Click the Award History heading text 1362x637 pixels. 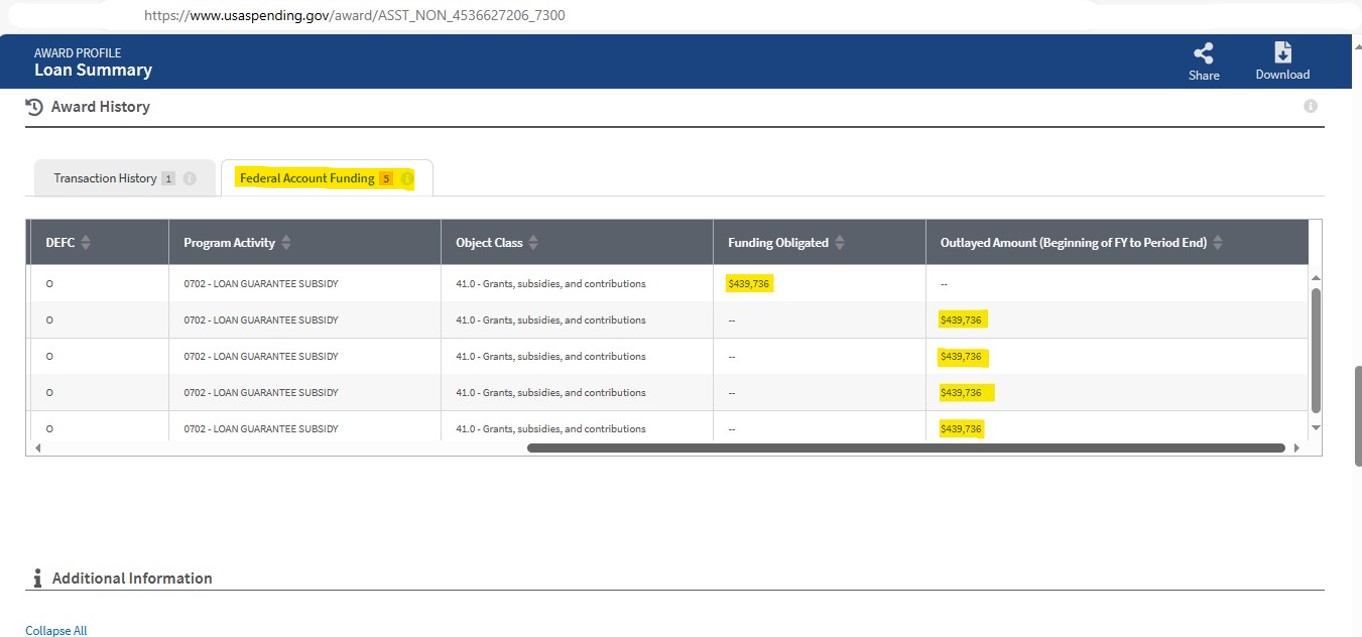click(100, 107)
